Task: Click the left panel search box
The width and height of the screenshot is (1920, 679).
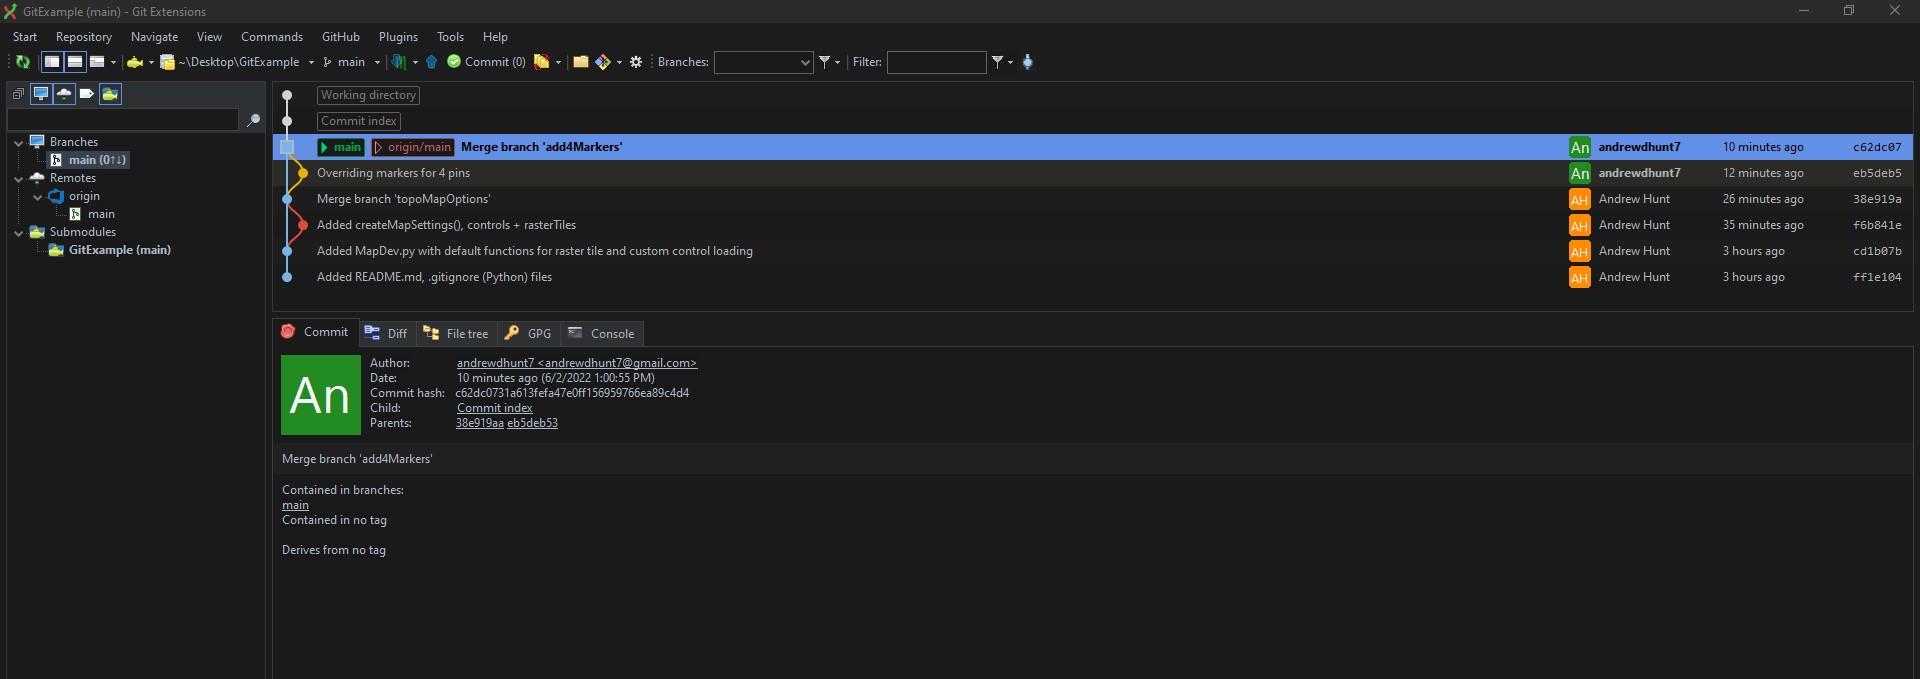Action: 123,119
